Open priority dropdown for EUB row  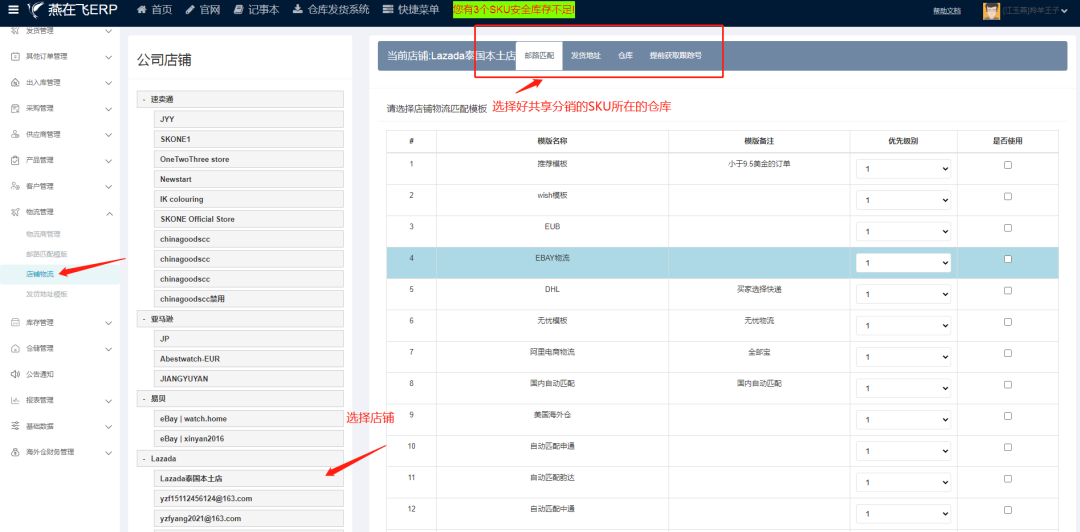(x=903, y=232)
